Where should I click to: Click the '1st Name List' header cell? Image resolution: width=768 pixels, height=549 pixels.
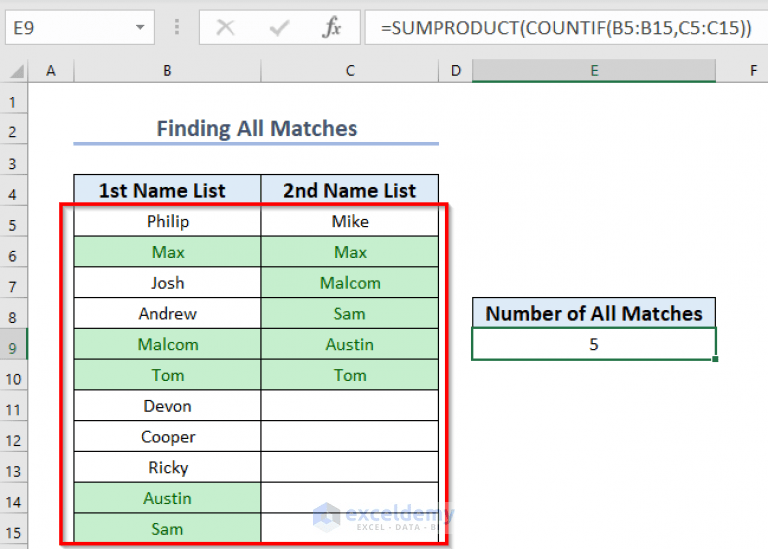click(167, 190)
